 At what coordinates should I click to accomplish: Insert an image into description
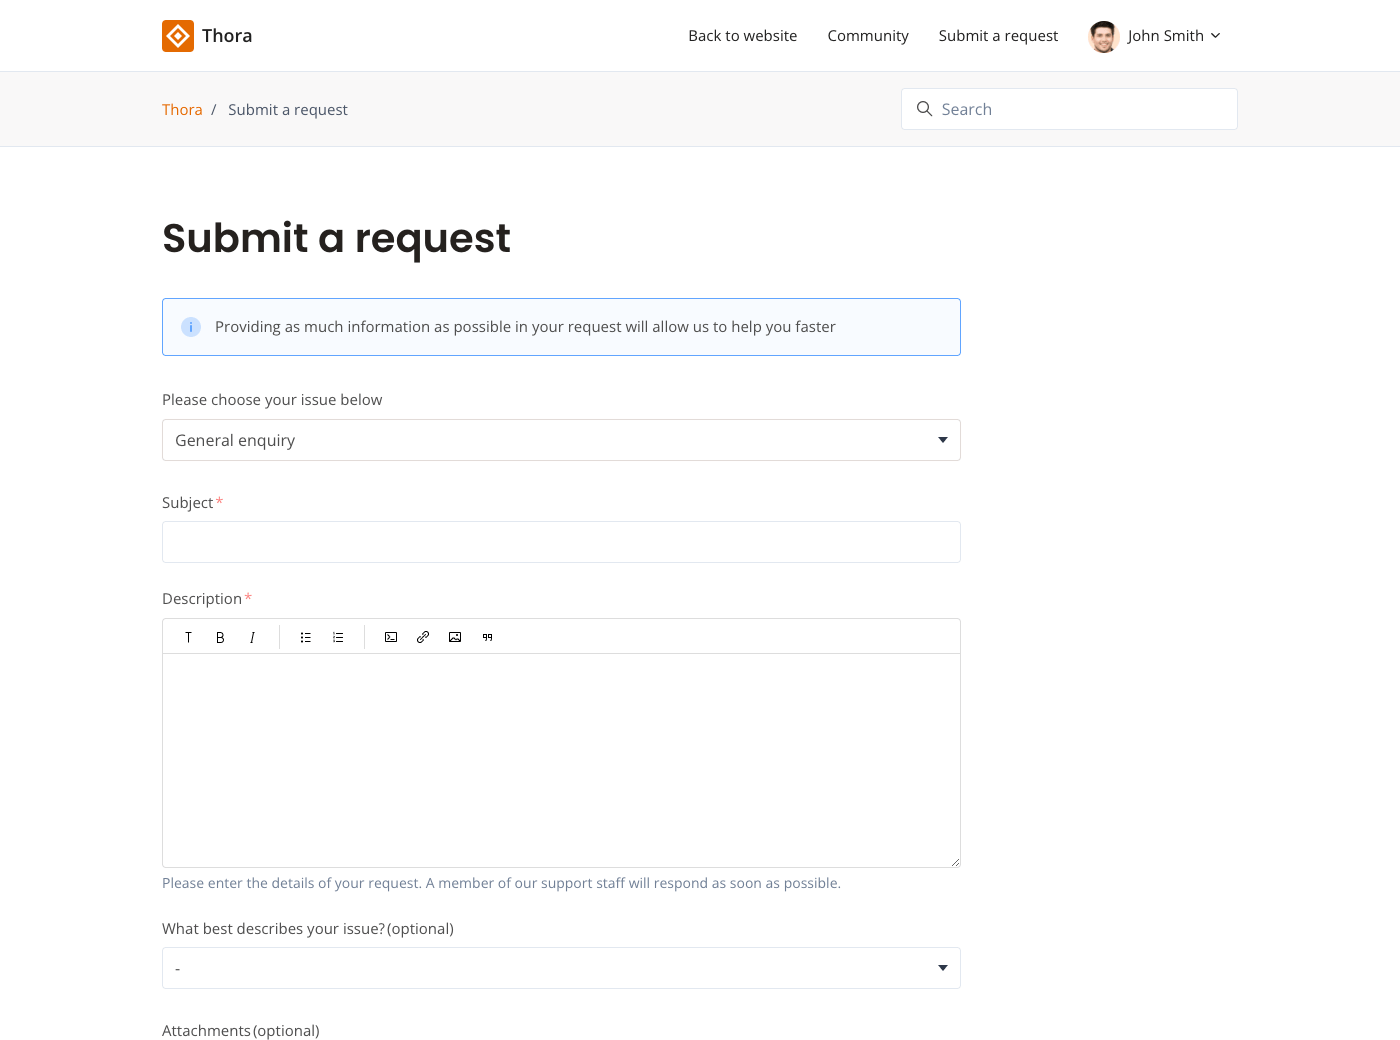[455, 637]
